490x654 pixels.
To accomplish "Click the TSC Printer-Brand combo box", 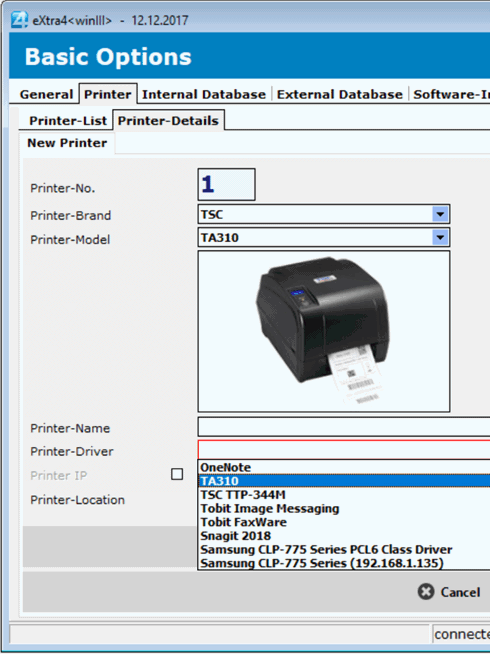I will coord(324,214).
